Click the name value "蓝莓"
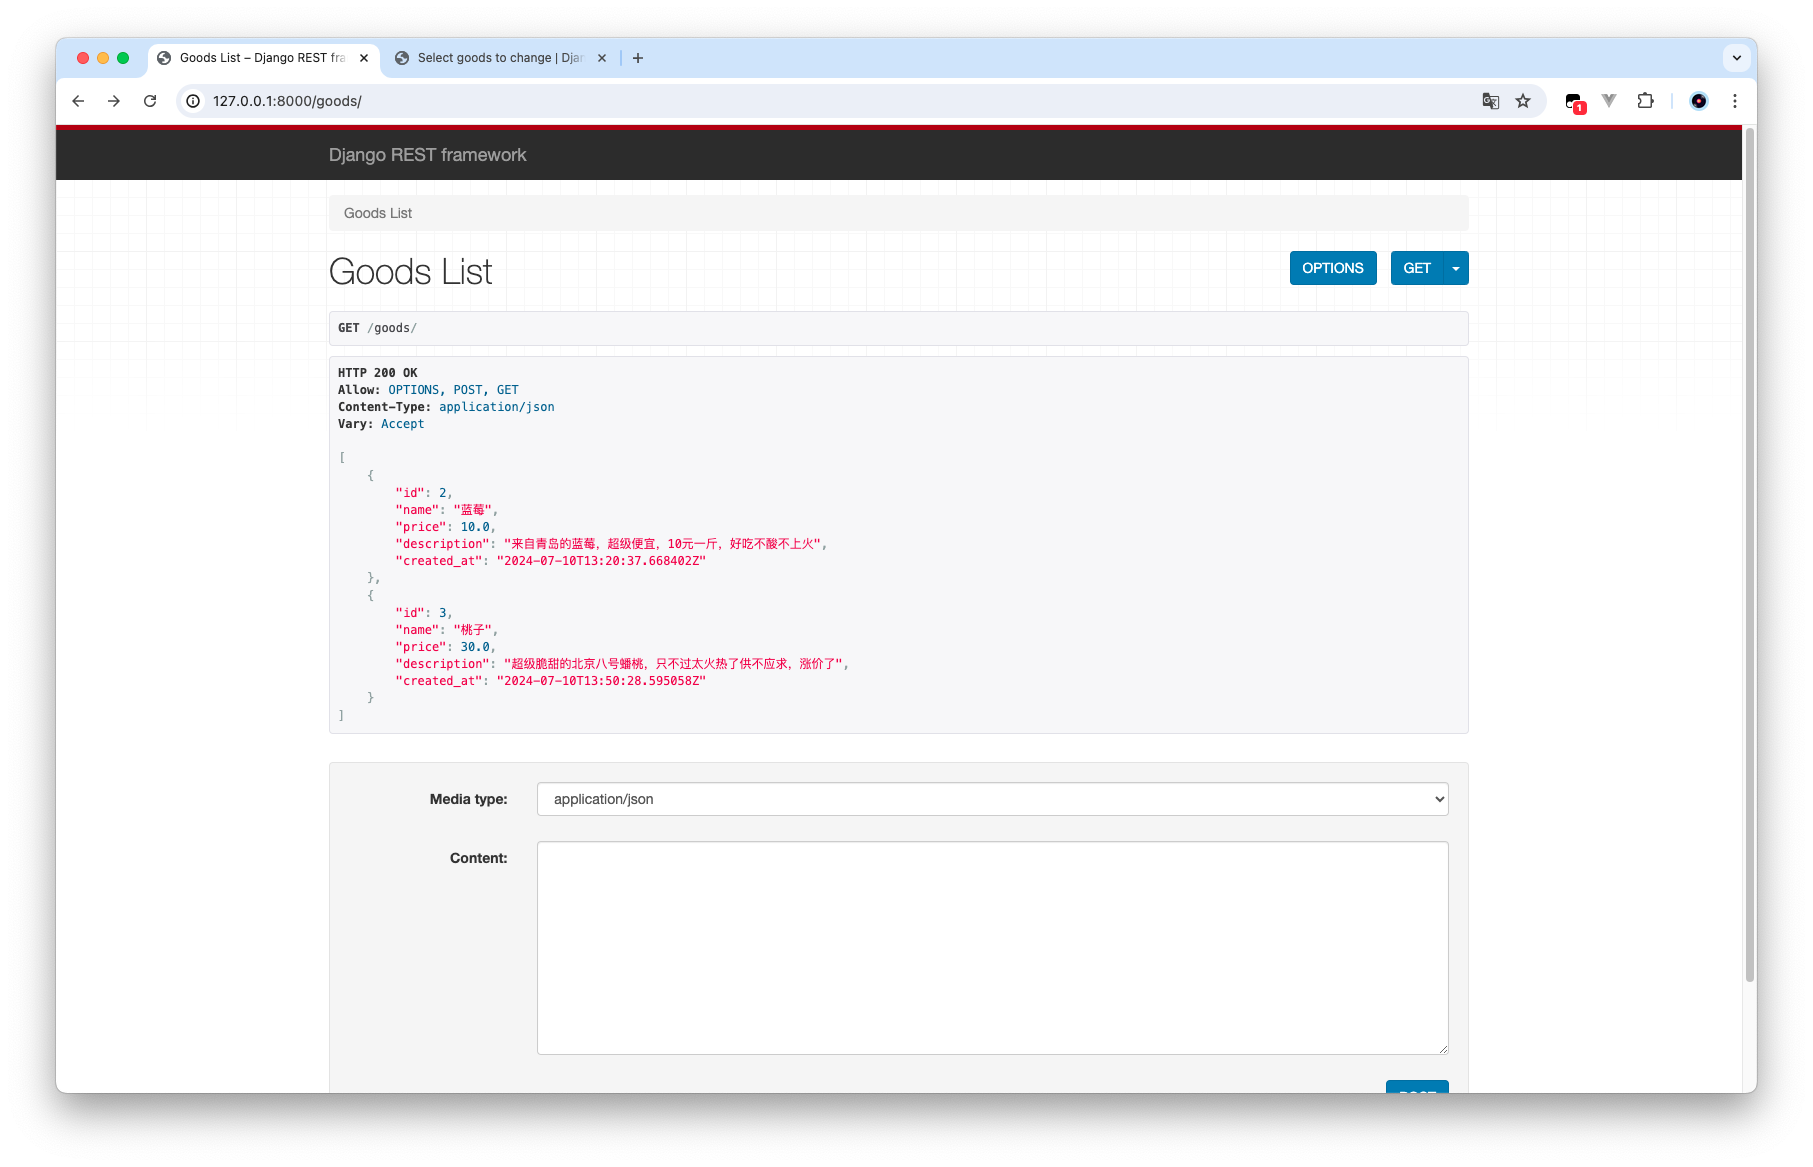Viewport: 1813px width, 1167px height. tap(473, 510)
